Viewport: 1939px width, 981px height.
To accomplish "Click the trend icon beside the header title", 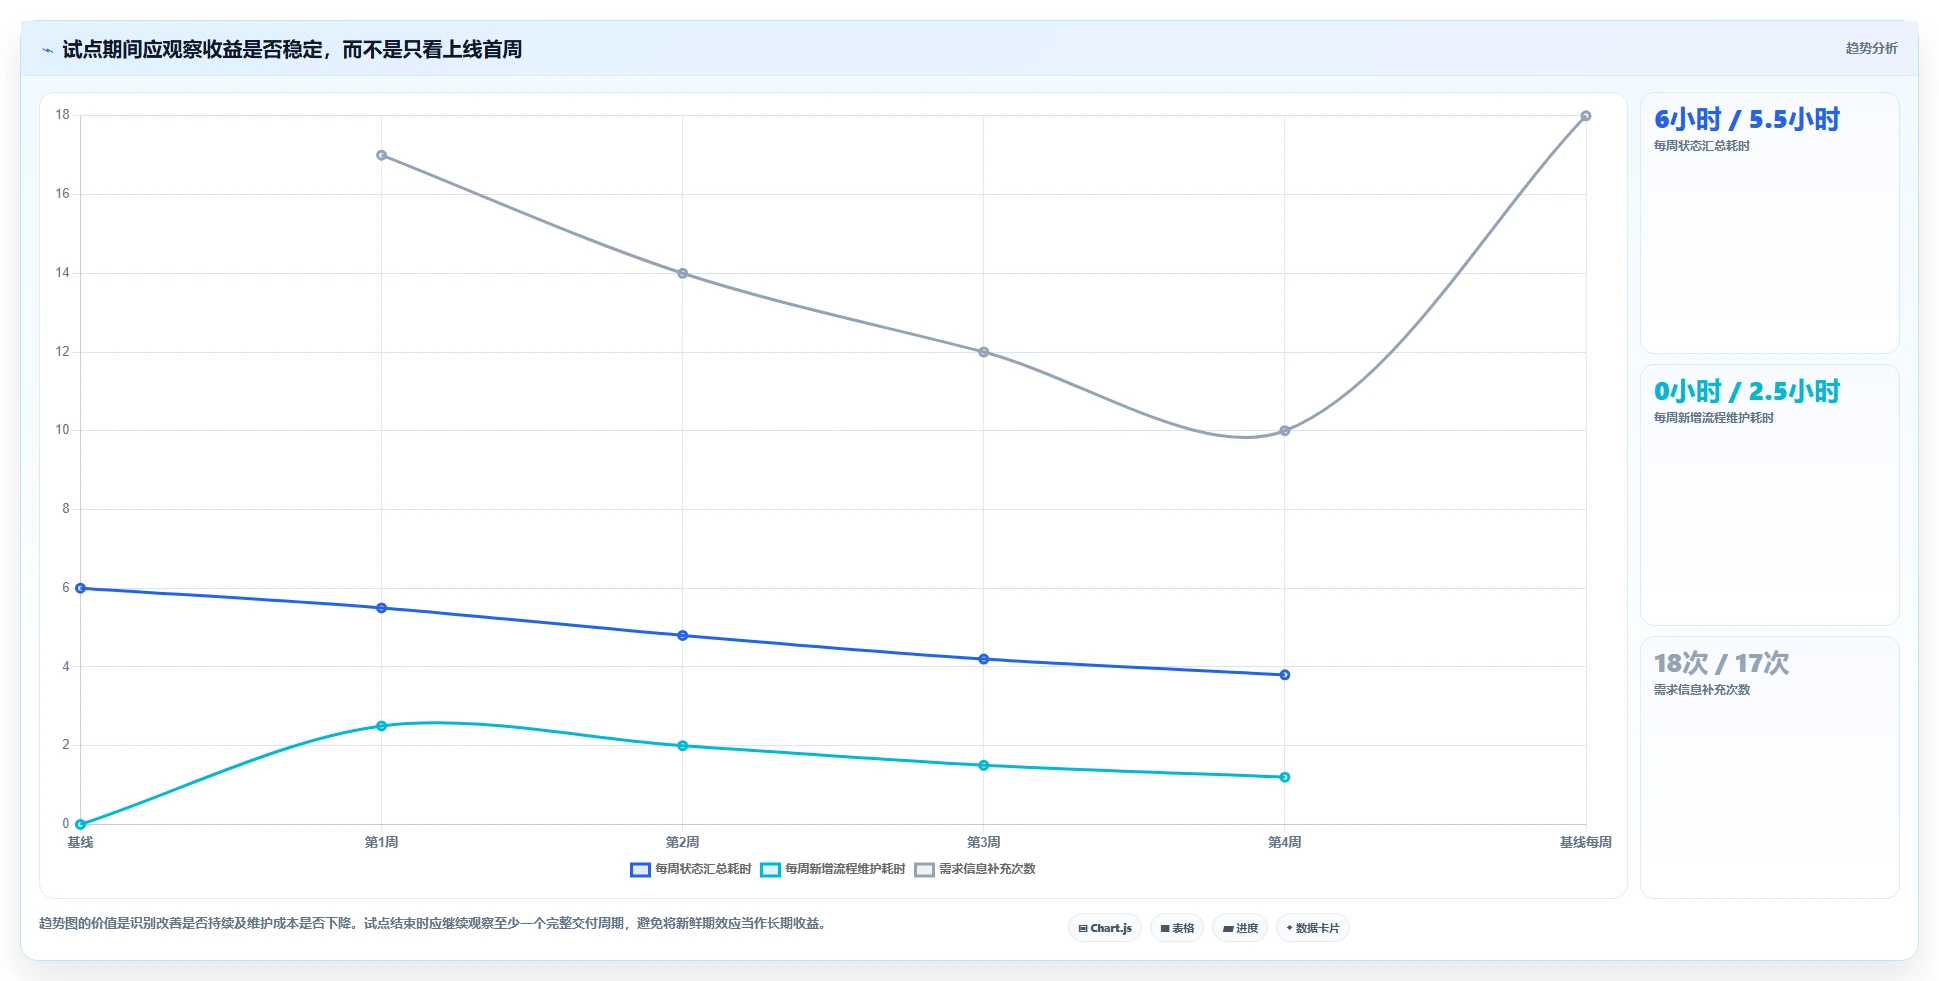I will pyautogui.click(x=47, y=50).
